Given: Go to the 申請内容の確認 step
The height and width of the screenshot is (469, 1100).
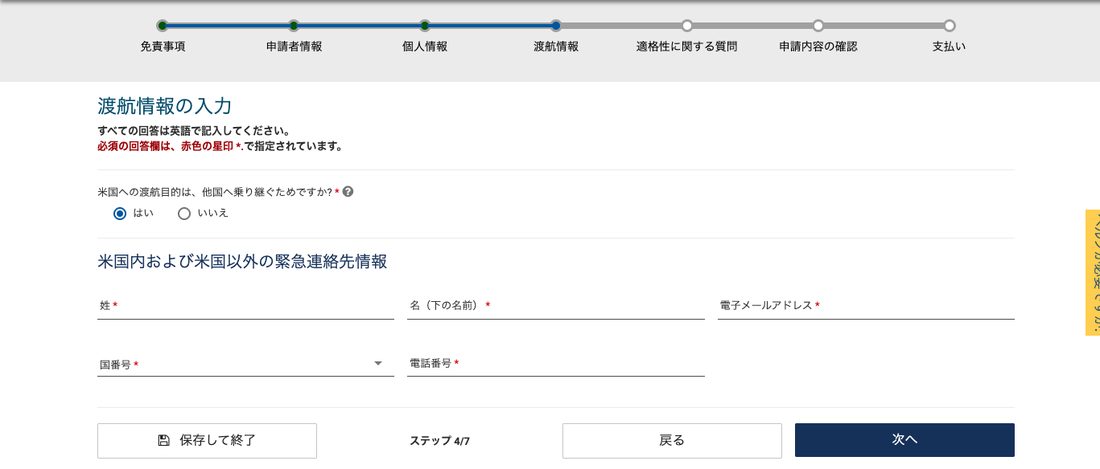Looking at the screenshot, I should [x=818, y=26].
